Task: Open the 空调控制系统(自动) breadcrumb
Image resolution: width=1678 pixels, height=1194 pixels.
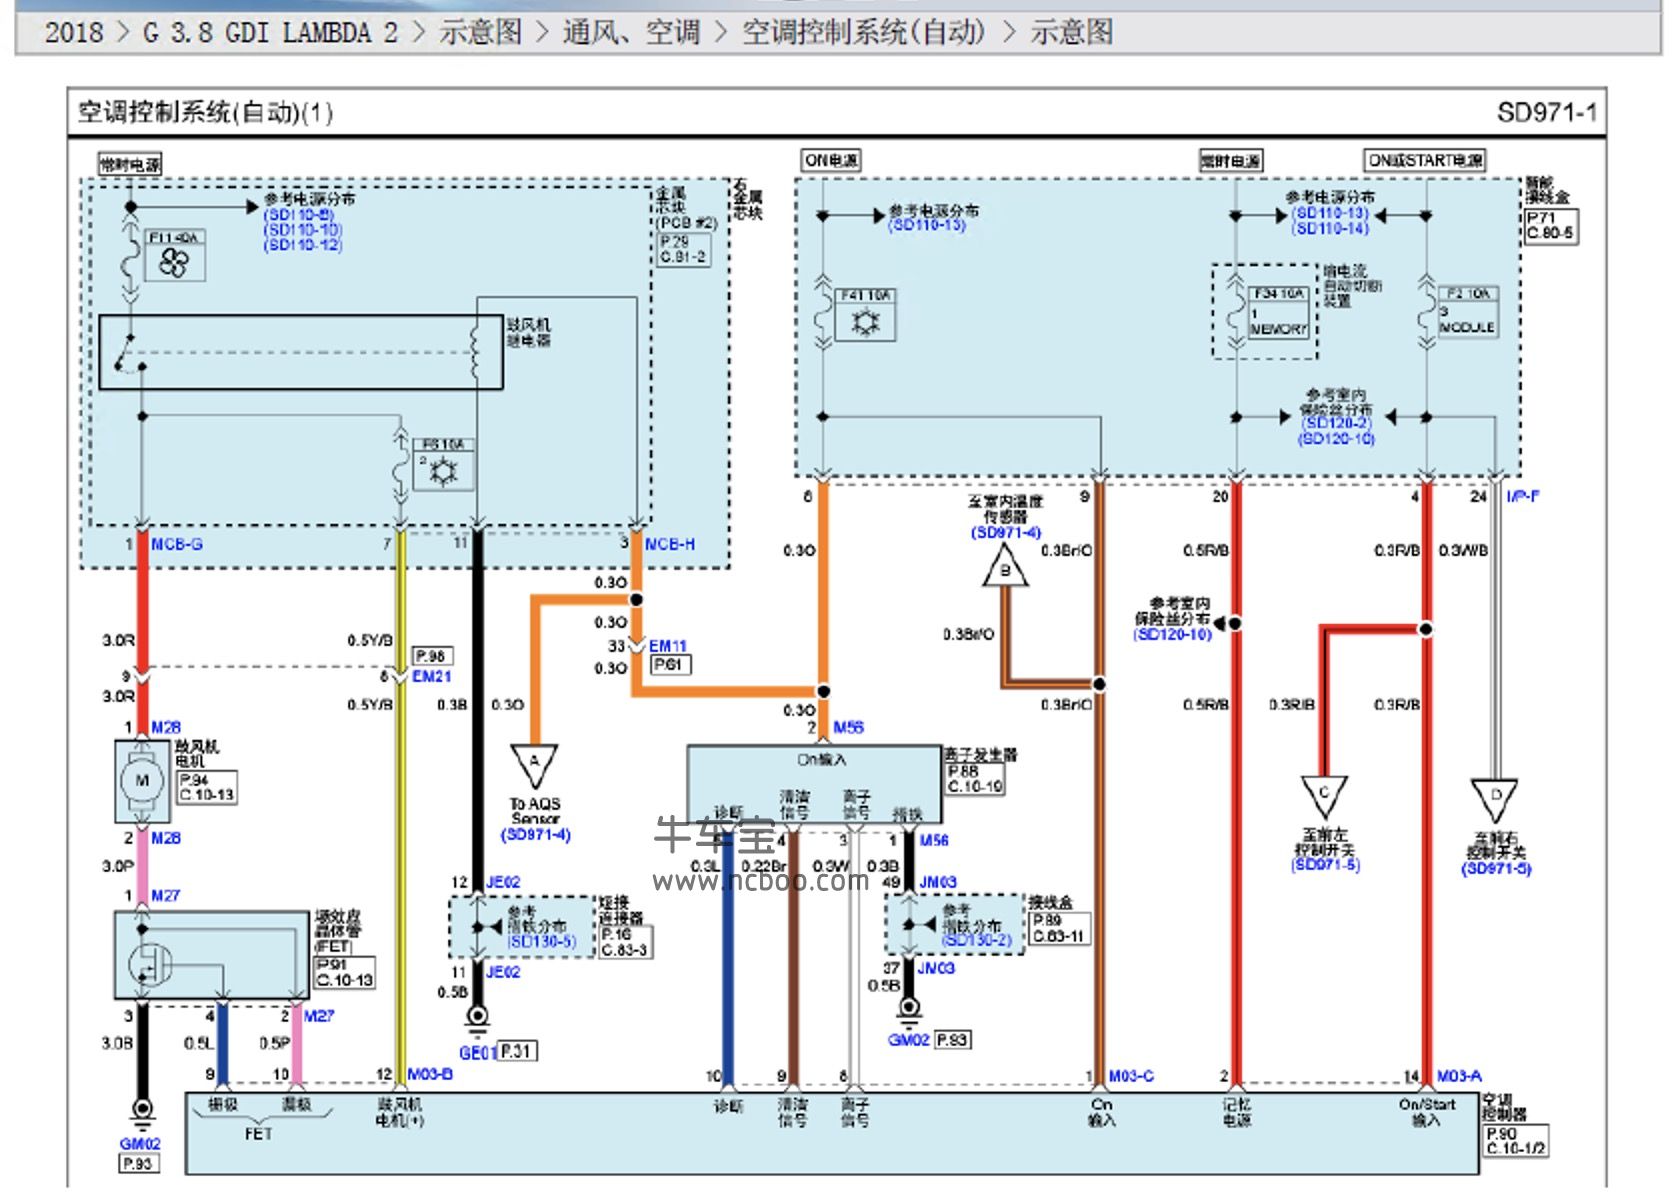Action: 863,32
